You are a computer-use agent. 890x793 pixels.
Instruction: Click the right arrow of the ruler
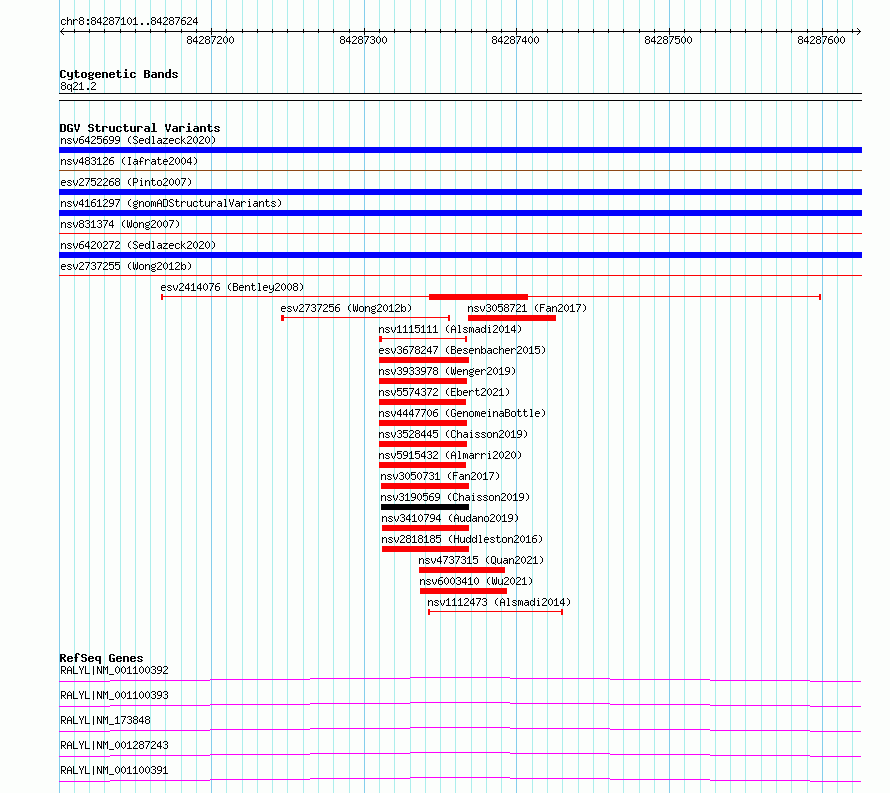point(858,32)
